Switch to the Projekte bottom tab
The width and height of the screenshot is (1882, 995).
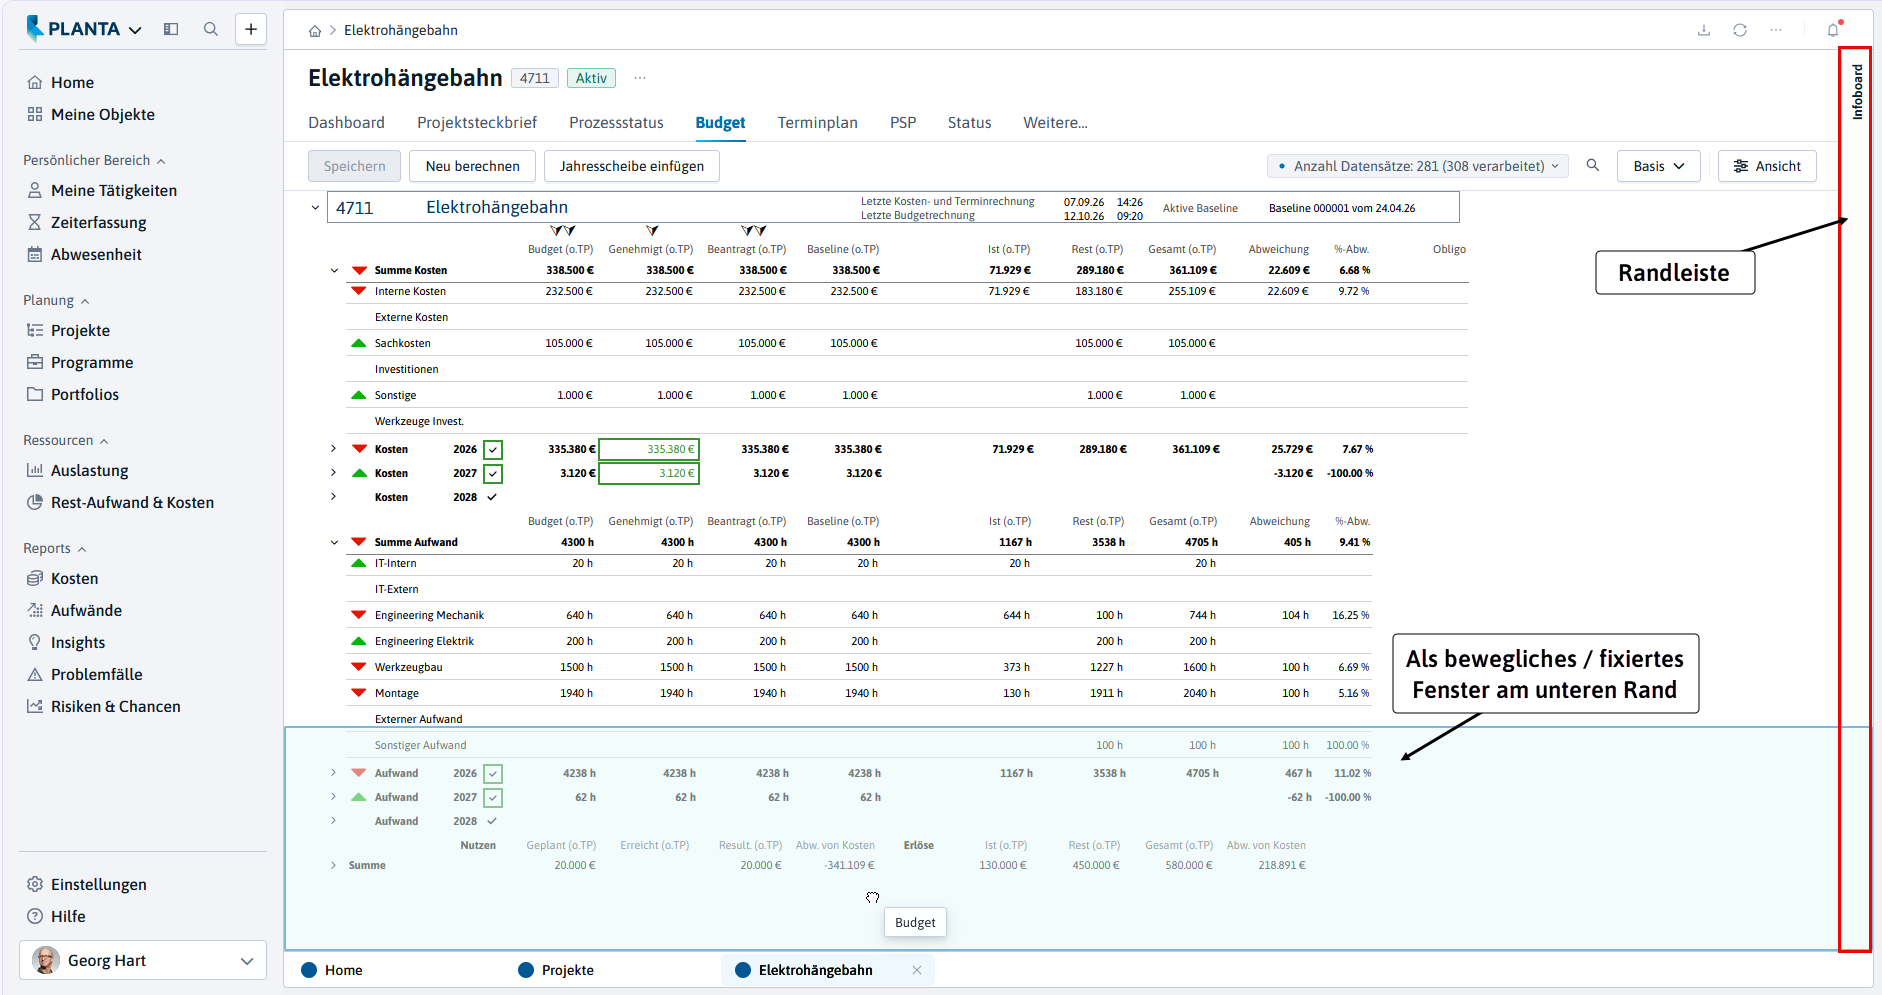[557, 970]
